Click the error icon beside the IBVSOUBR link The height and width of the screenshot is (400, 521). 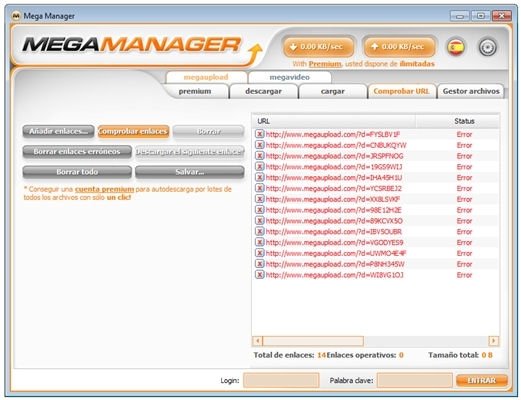259,231
